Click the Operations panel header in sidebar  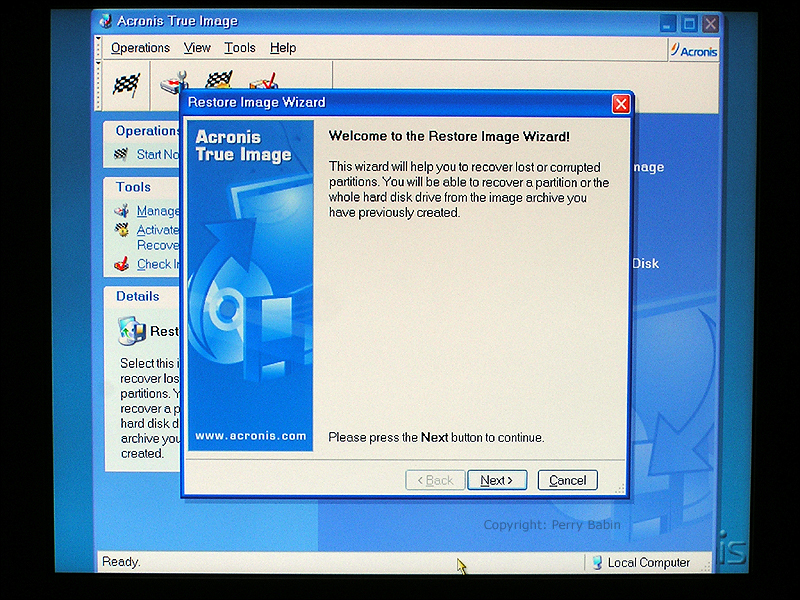(x=147, y=131)
